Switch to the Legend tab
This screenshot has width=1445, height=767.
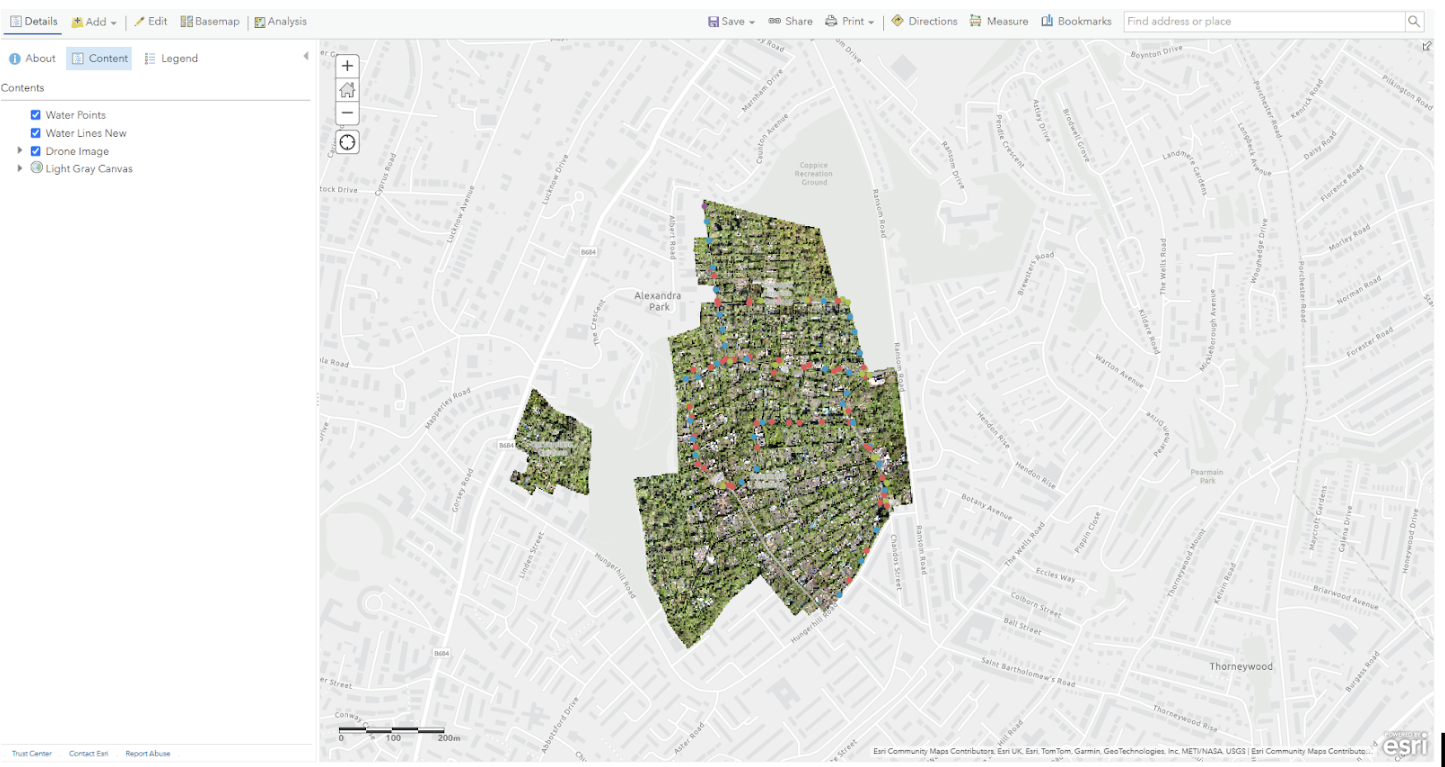coord(171,58)
